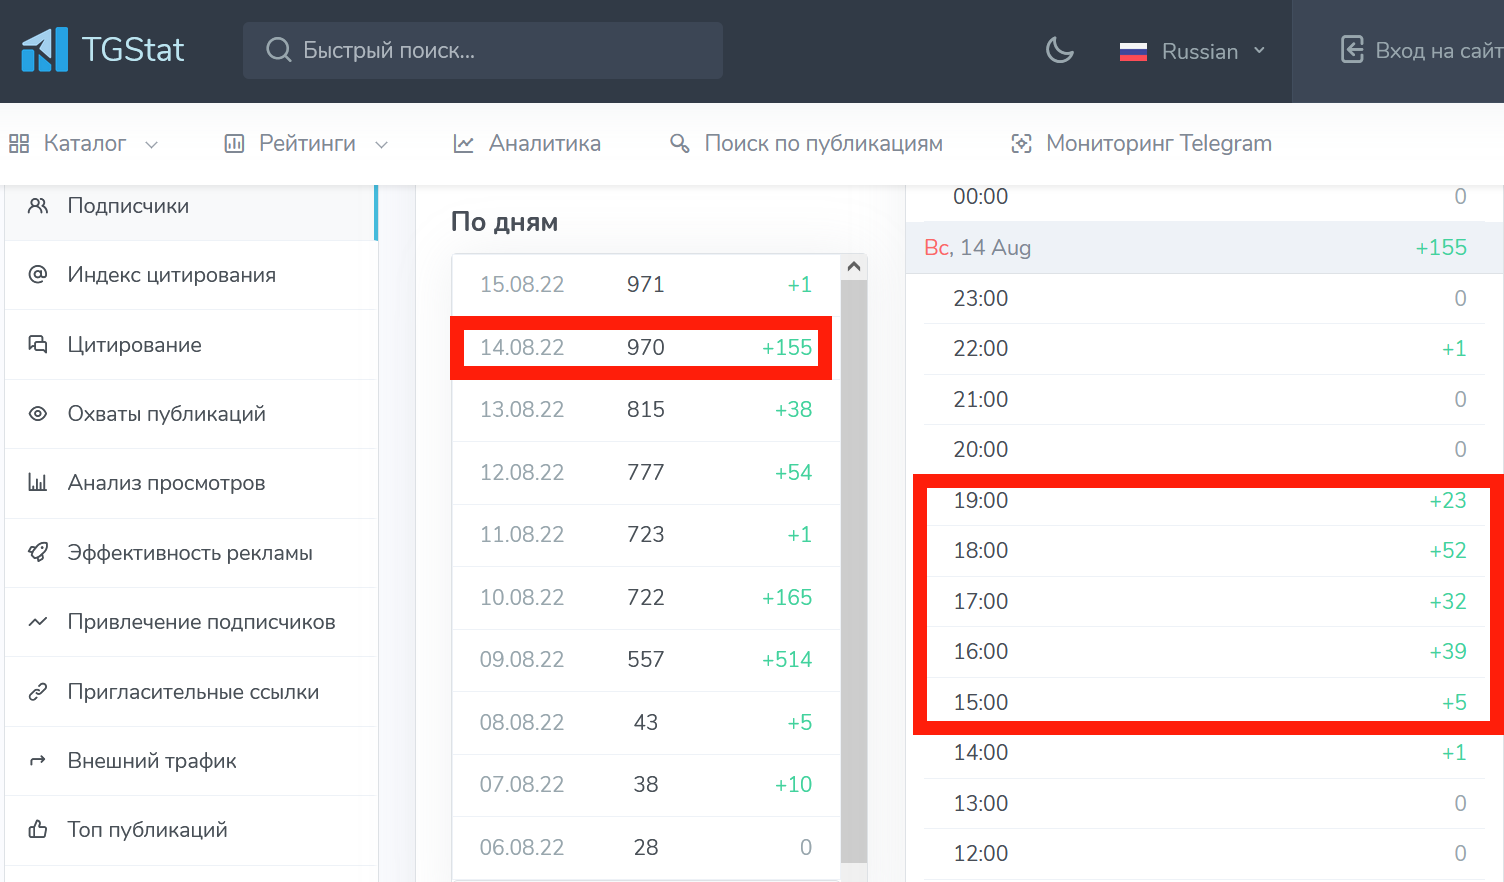Toggle dark mode with the moon icon
The image size is (1504, 882).
pos(1059,50)
